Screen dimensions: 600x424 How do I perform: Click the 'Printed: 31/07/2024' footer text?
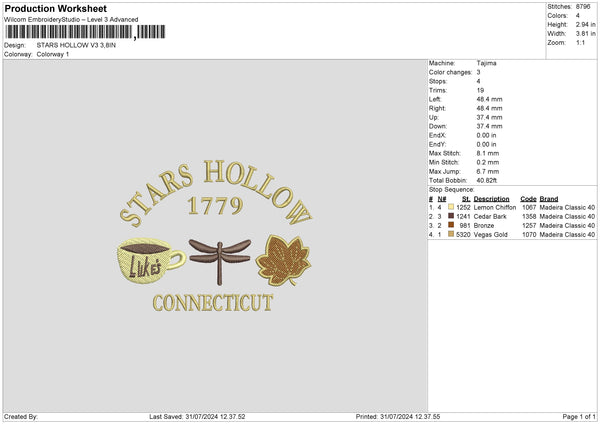tap(398, 417)
